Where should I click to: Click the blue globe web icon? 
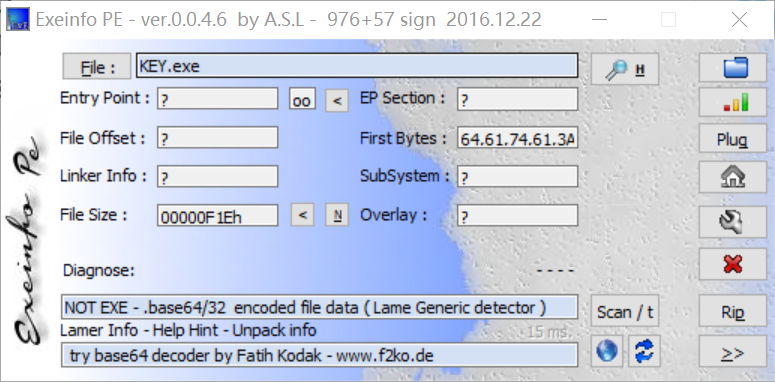pyautogui.click(x=606, y=351)
